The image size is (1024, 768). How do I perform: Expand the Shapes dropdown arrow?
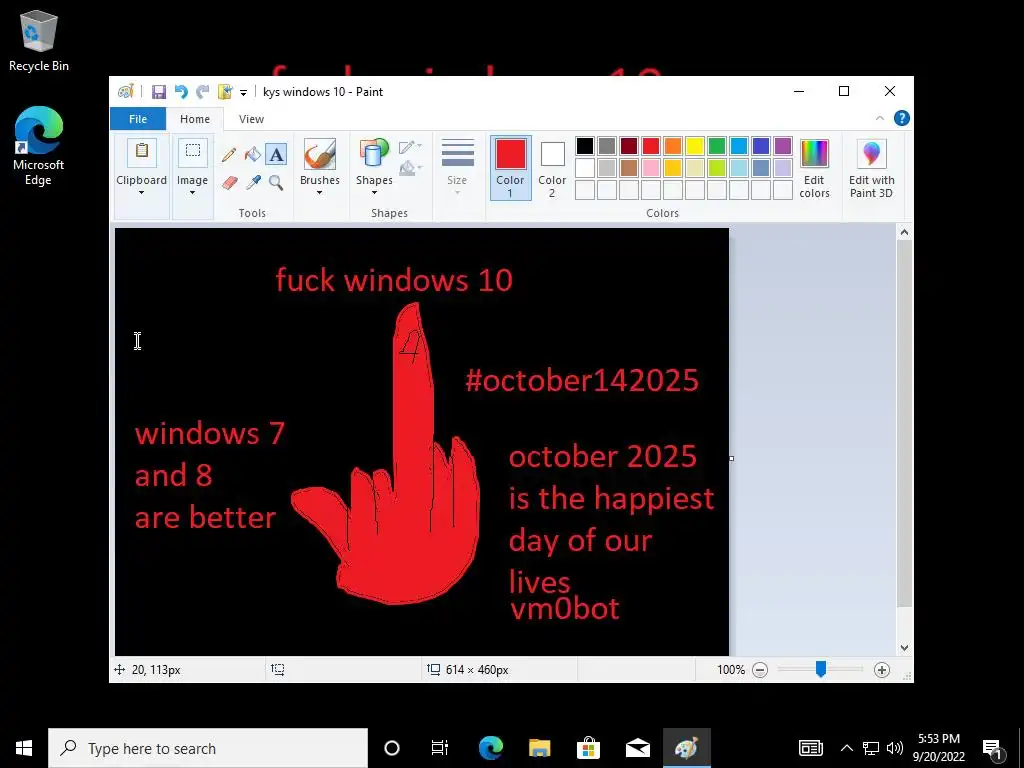coord(374,193)
